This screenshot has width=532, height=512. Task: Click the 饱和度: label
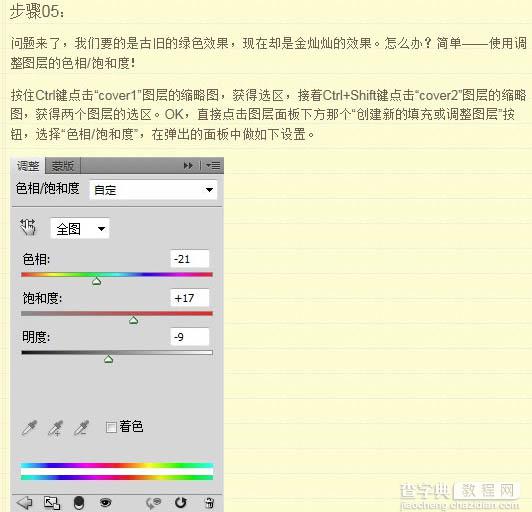[42, 298]
